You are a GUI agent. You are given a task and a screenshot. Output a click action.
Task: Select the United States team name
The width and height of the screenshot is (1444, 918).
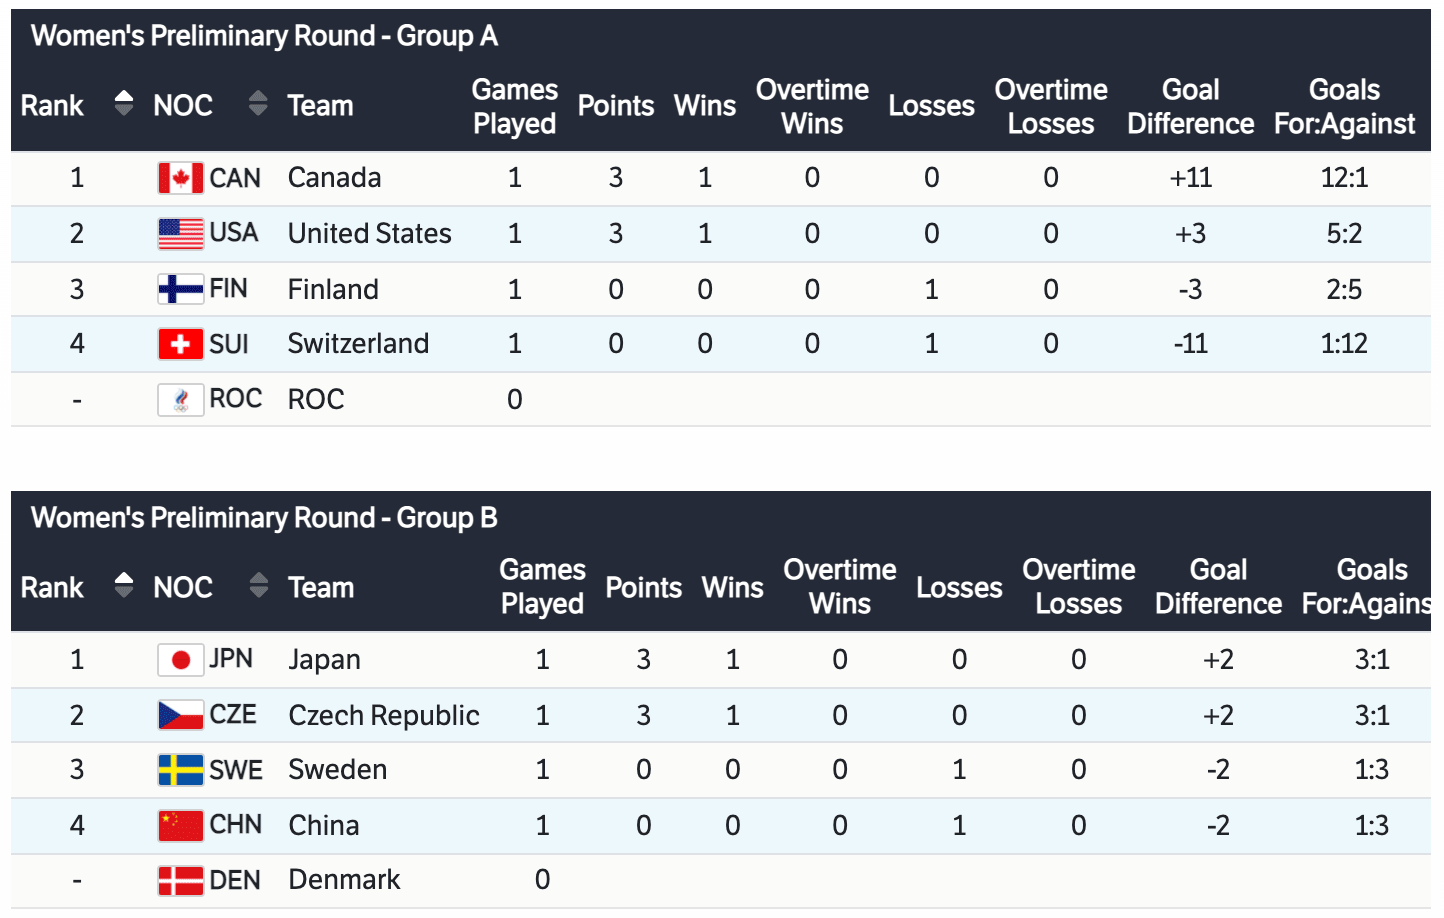[369, 233]
